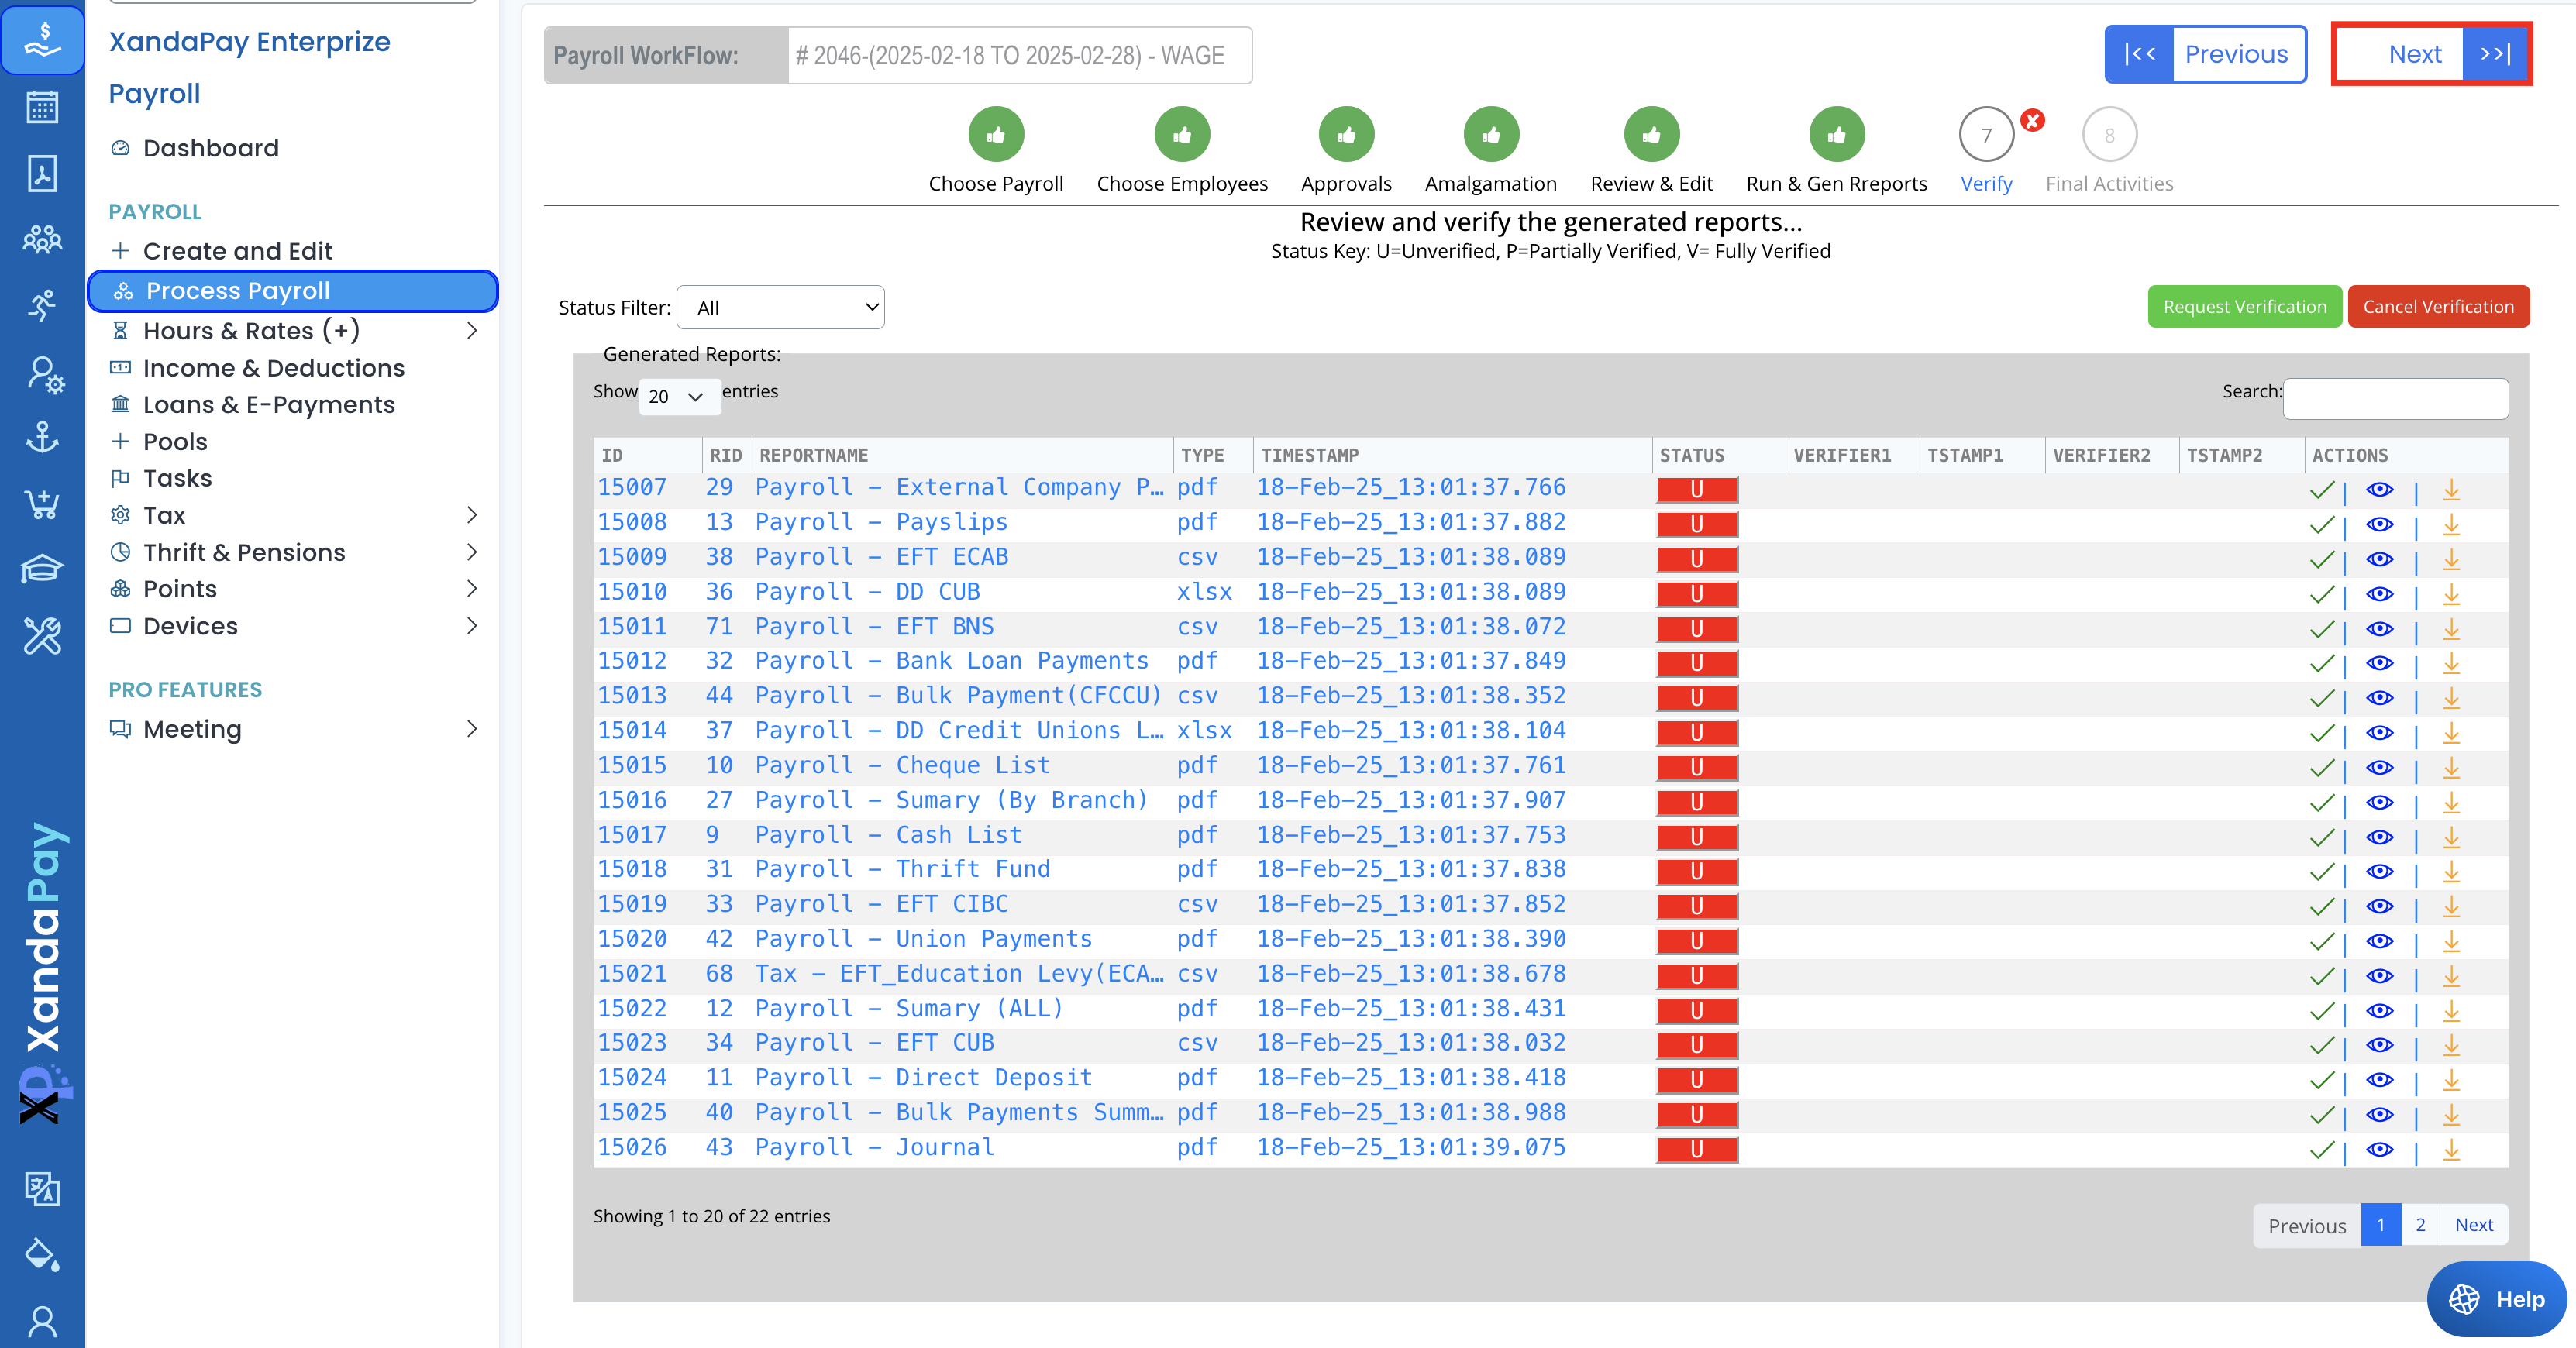Open Income & Deductions menu item
The height and width of the screenshot is (1348, 2576).
point(273,368)
